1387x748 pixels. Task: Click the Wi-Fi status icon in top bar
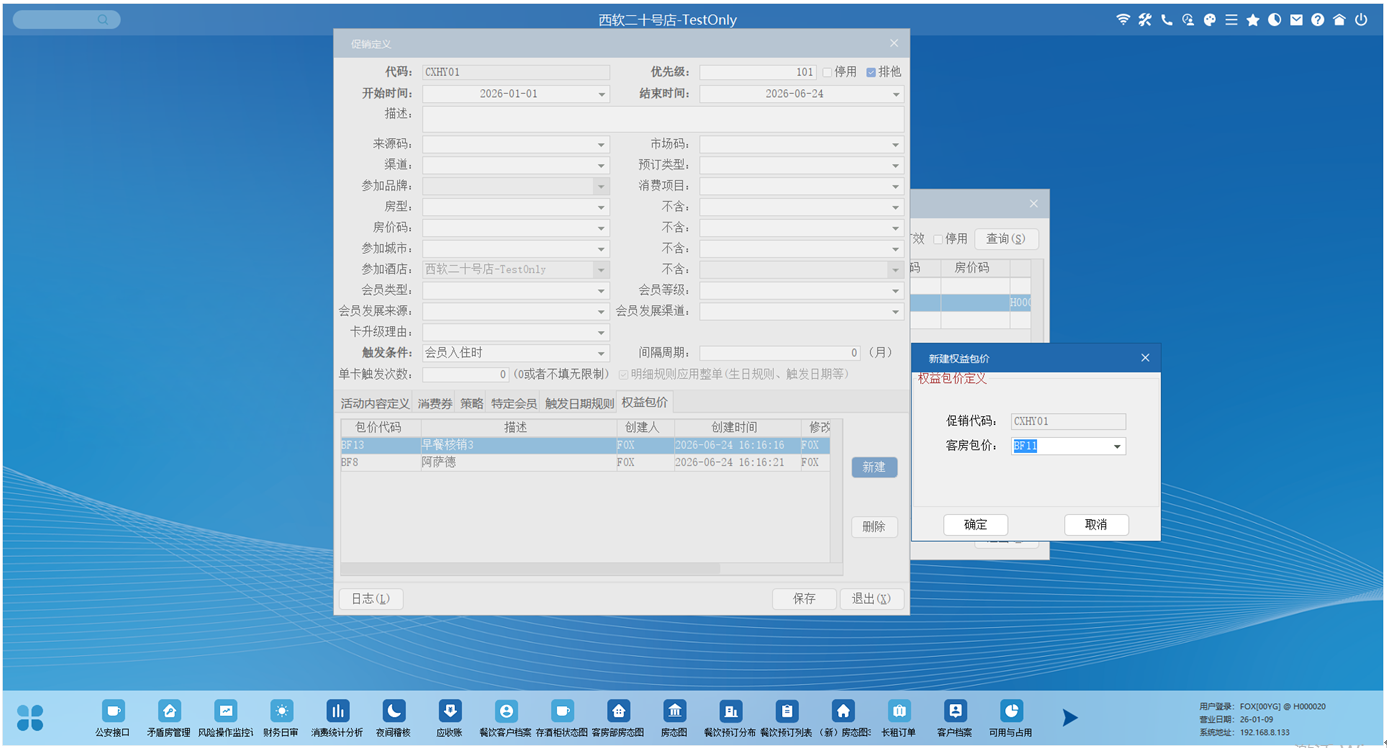point(1123,19)
